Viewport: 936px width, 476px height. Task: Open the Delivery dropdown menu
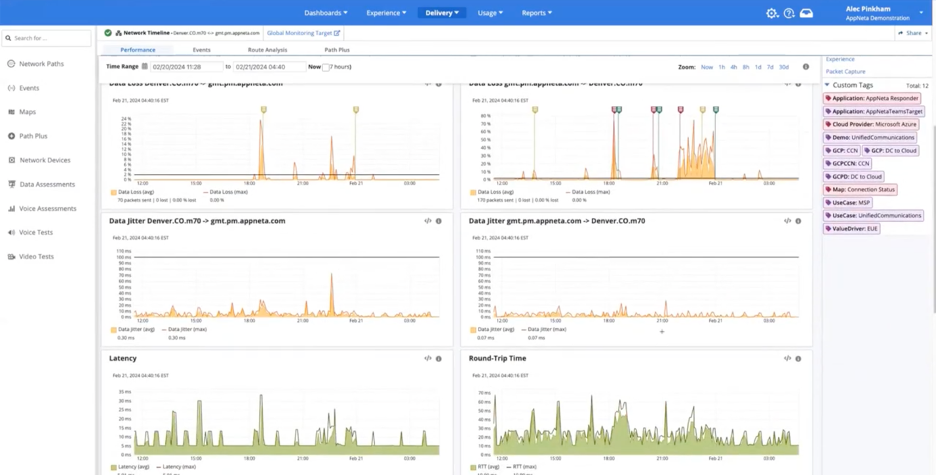click(x=442, y=13)
